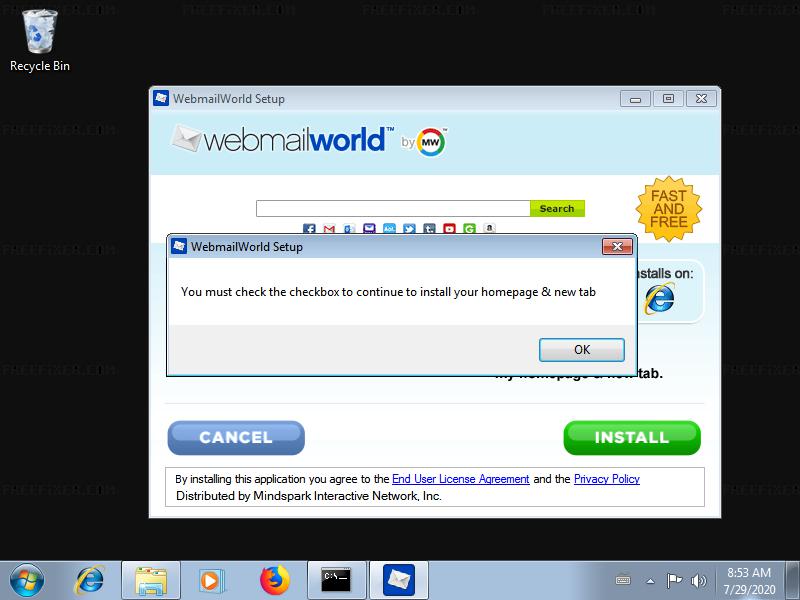Click the WebmailWorld Setup taskbar button

point(399,581)
